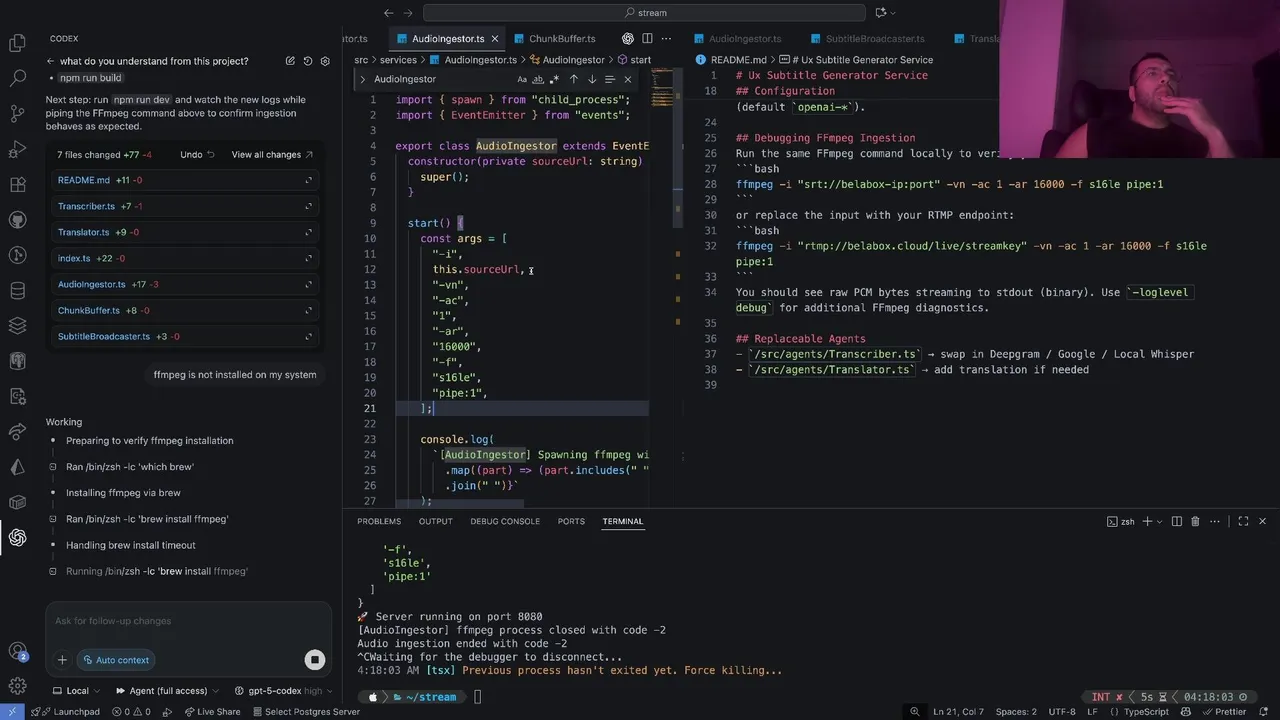Open the ChunkBuffer.ts changed file link

coord(88,310)
